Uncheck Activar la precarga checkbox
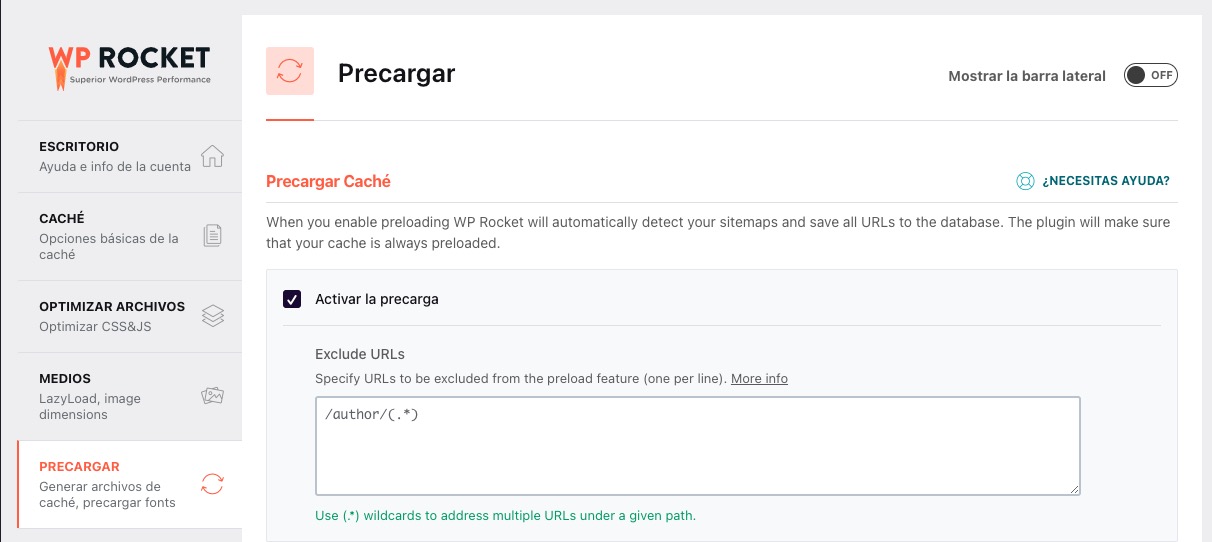This screenshot has width=1212, height=542. (x=292, y=299)
